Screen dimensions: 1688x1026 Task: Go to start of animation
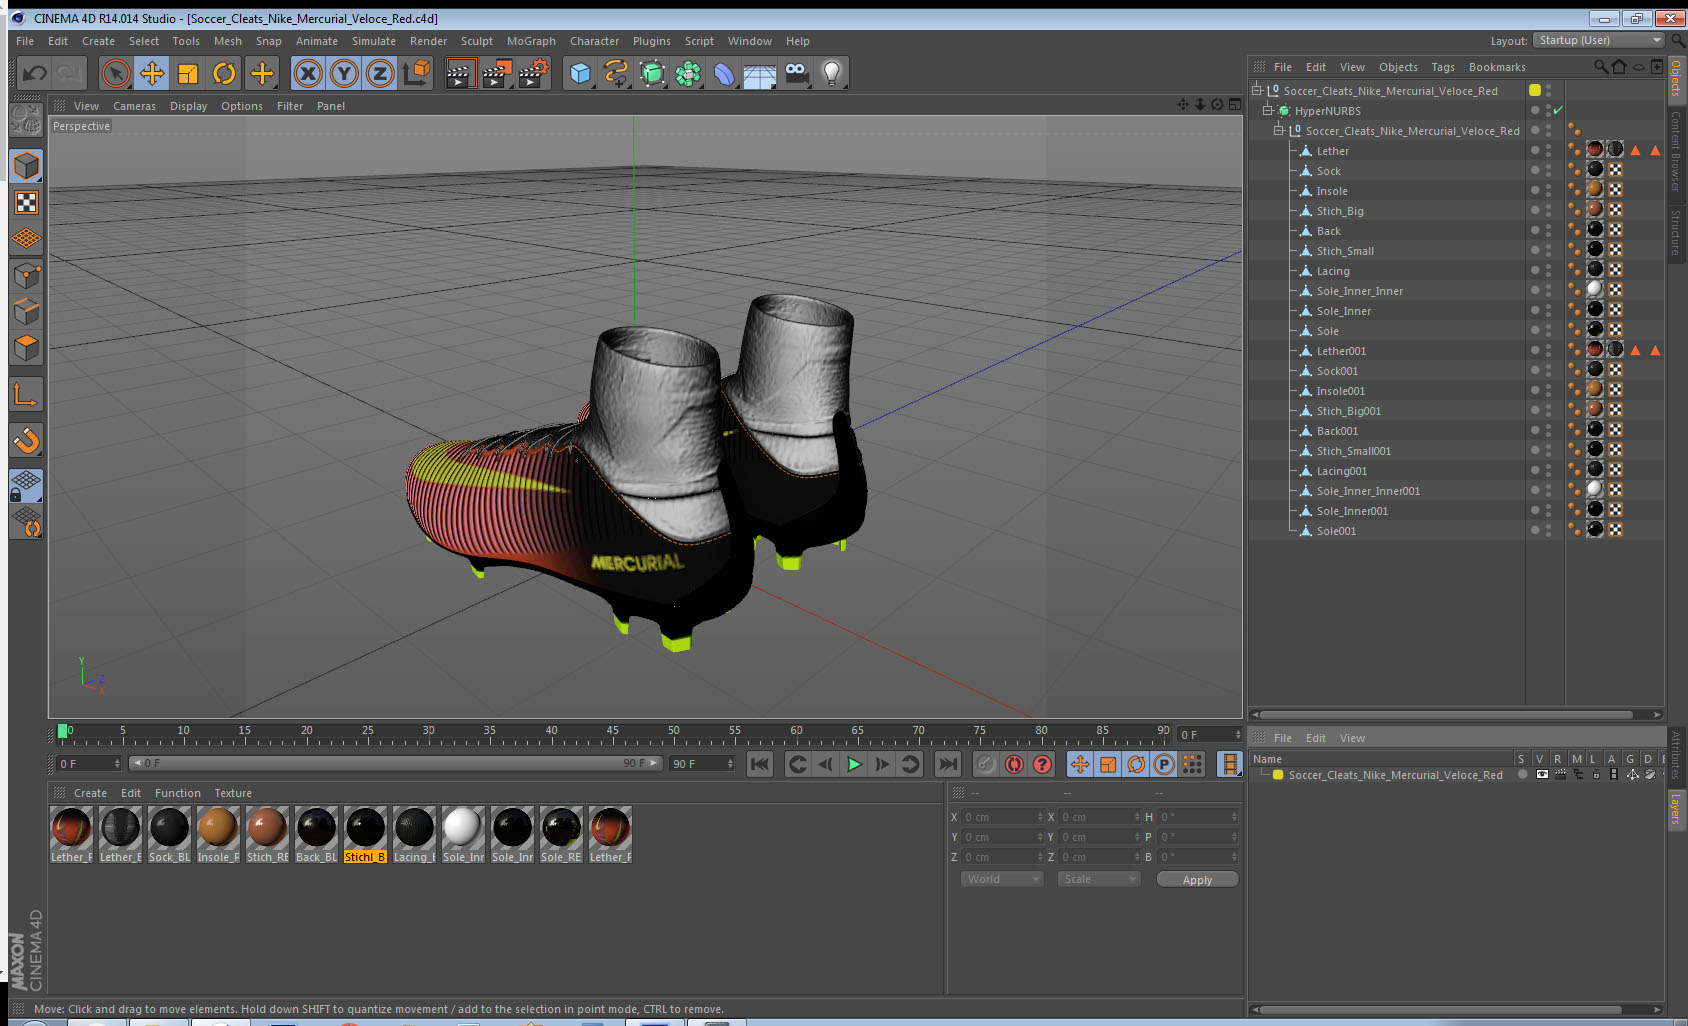[760, 764]
